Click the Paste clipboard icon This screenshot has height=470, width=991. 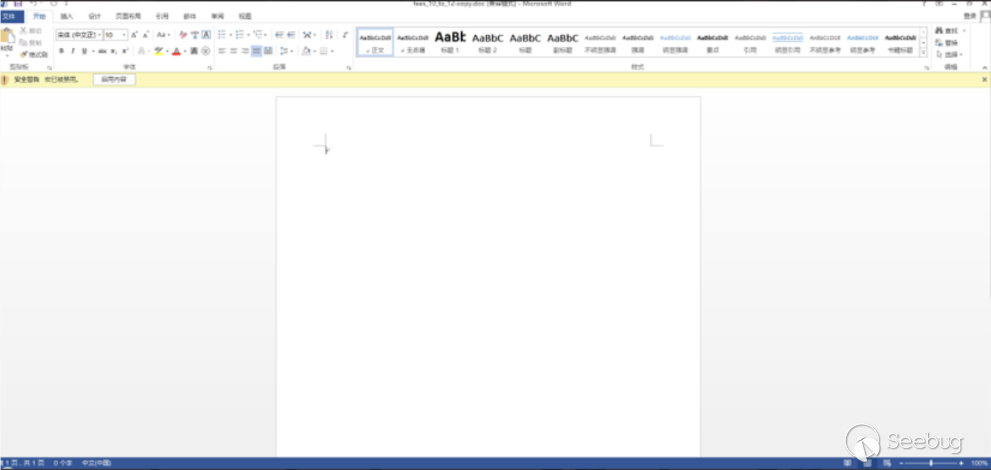point(7,37)
